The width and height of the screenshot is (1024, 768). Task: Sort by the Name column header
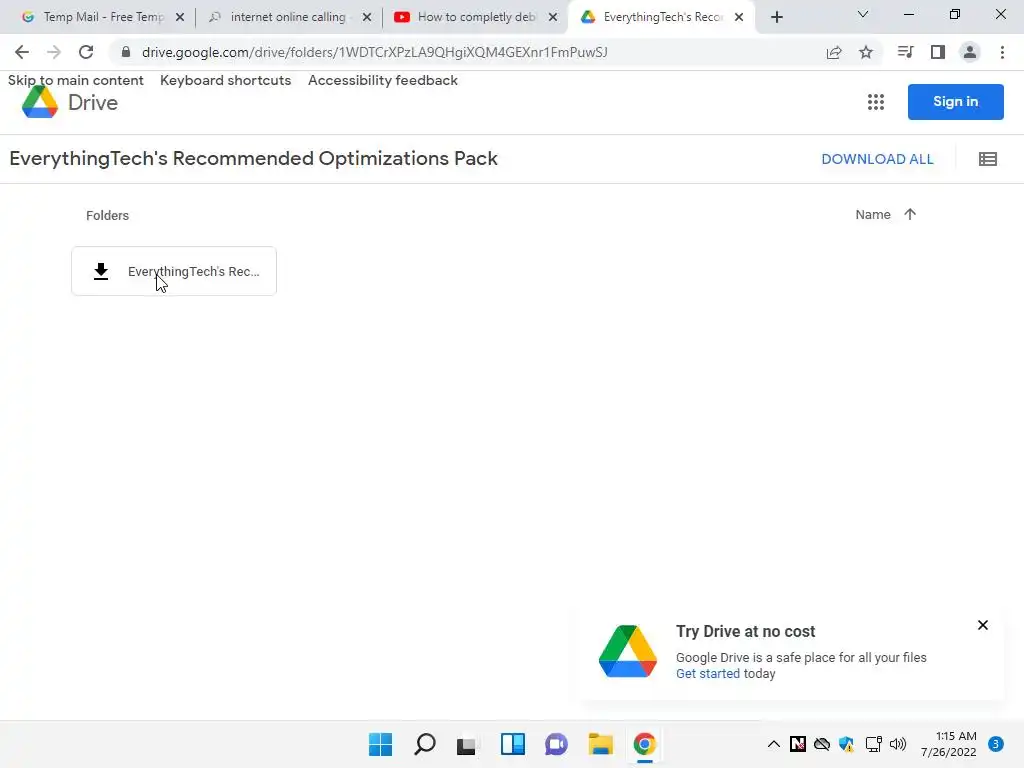click(x=872, y=214)
